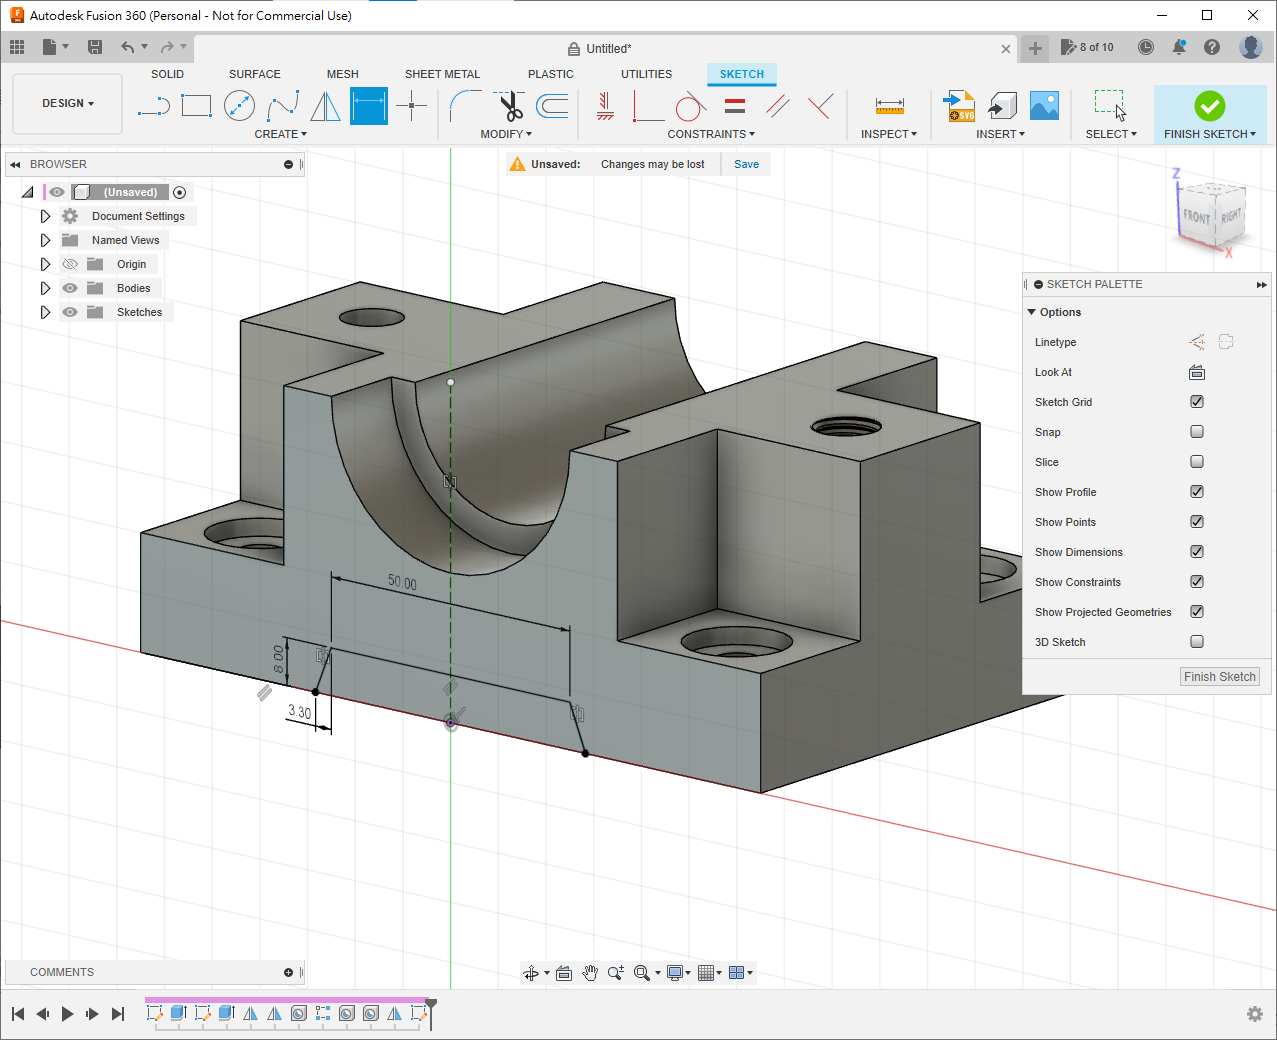Click the Finish Sketch button in palette

coord(1219,677)
